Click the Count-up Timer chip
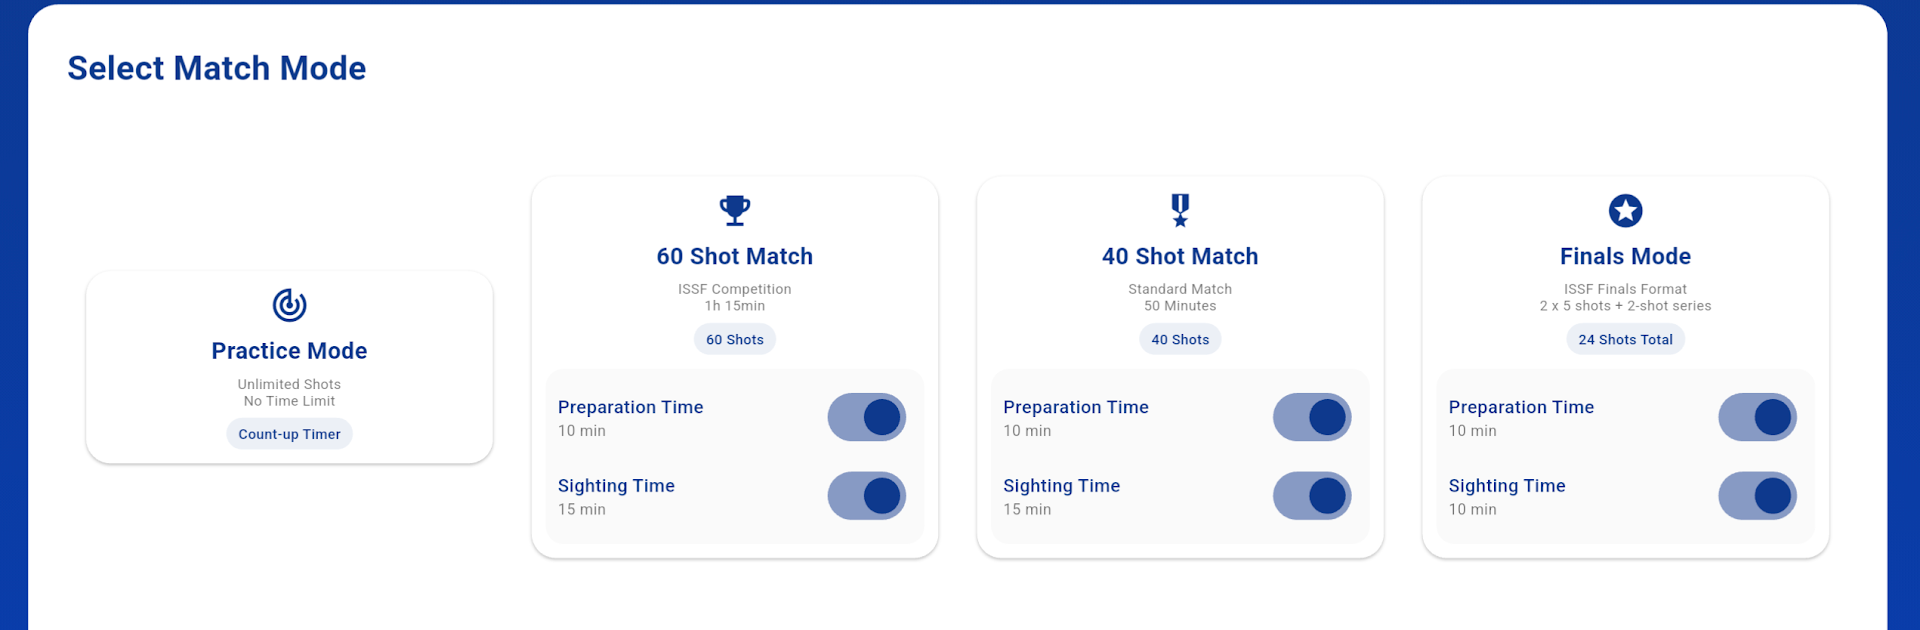This screenshot has height=630, width=1920. [289, 434]
